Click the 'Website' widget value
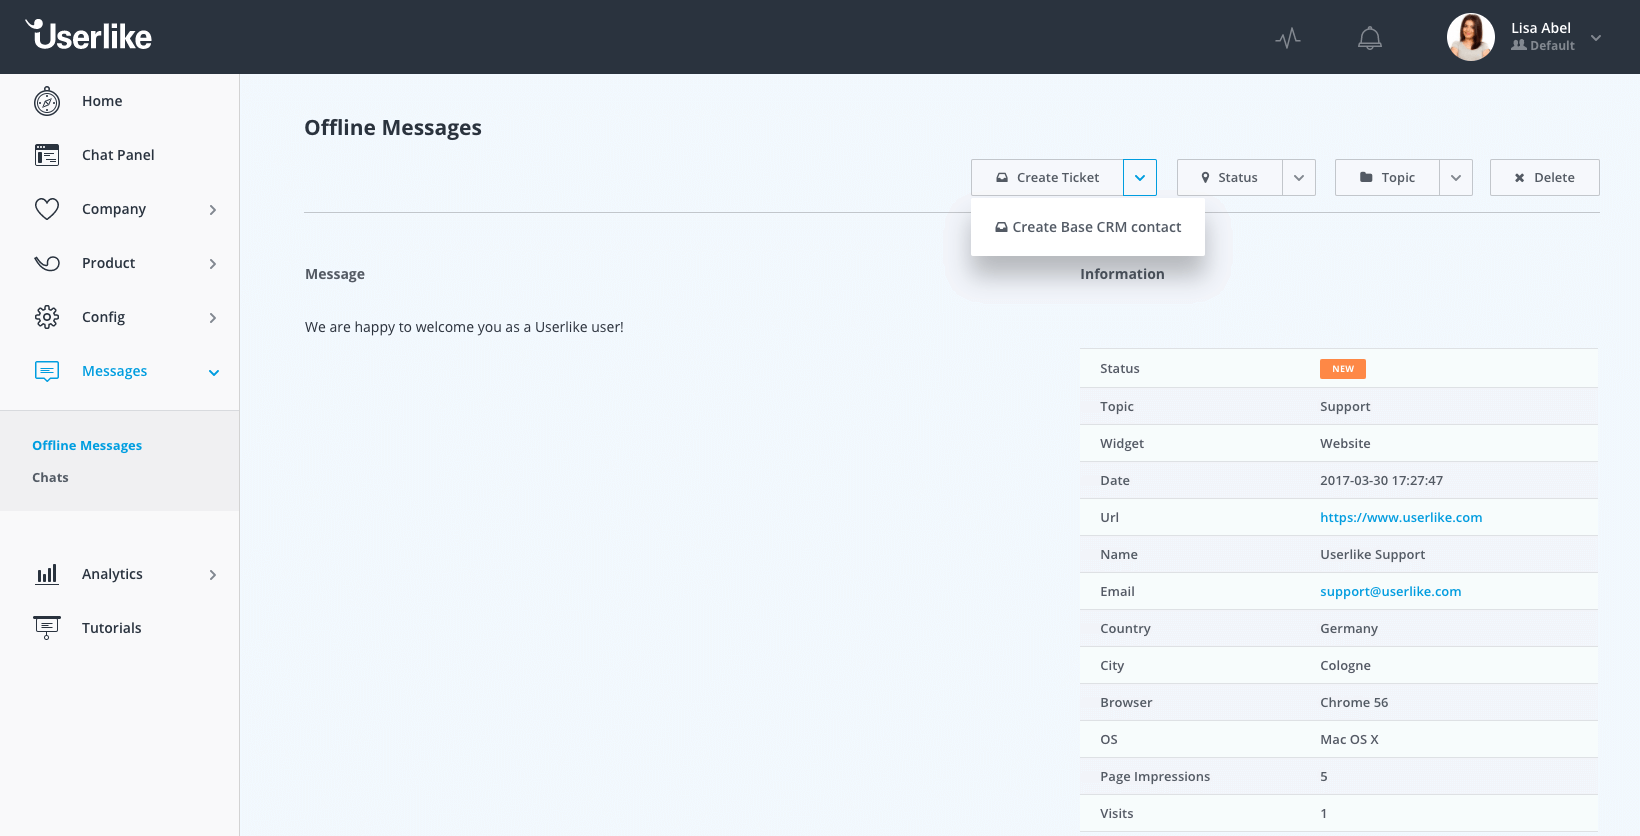Image resolution: width=1640 pixels, height=836 pixels. [1345, 443]
